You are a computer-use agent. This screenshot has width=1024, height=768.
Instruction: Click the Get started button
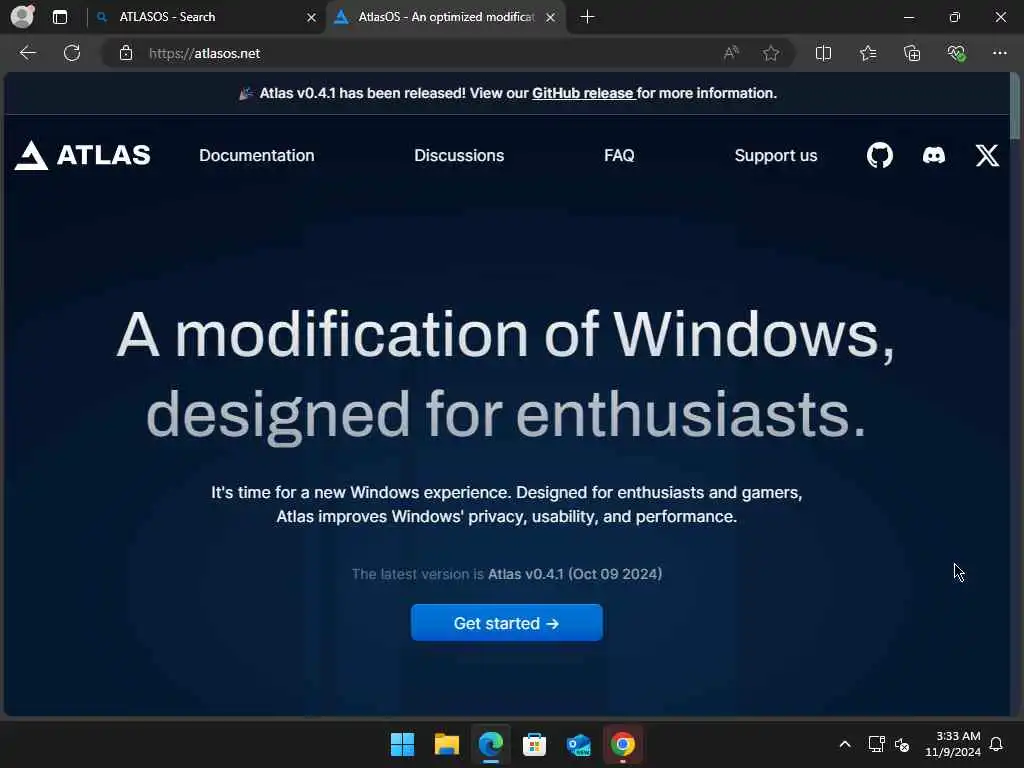point(506,622)
